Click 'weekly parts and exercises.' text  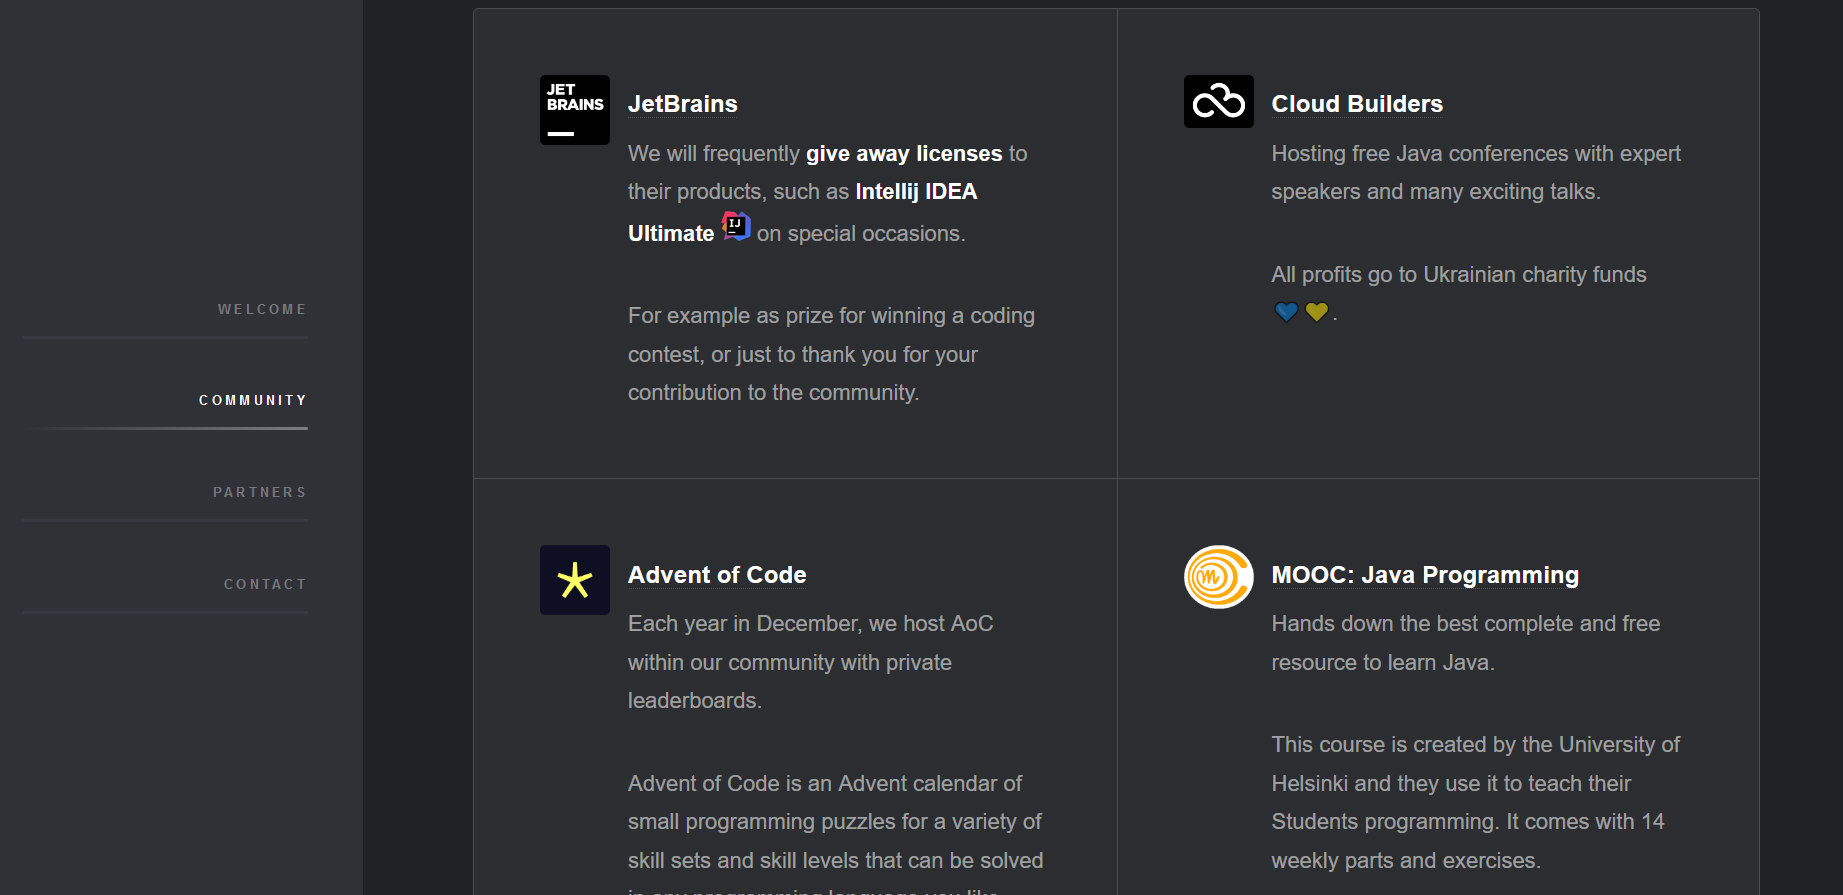tap(1406, 860)
